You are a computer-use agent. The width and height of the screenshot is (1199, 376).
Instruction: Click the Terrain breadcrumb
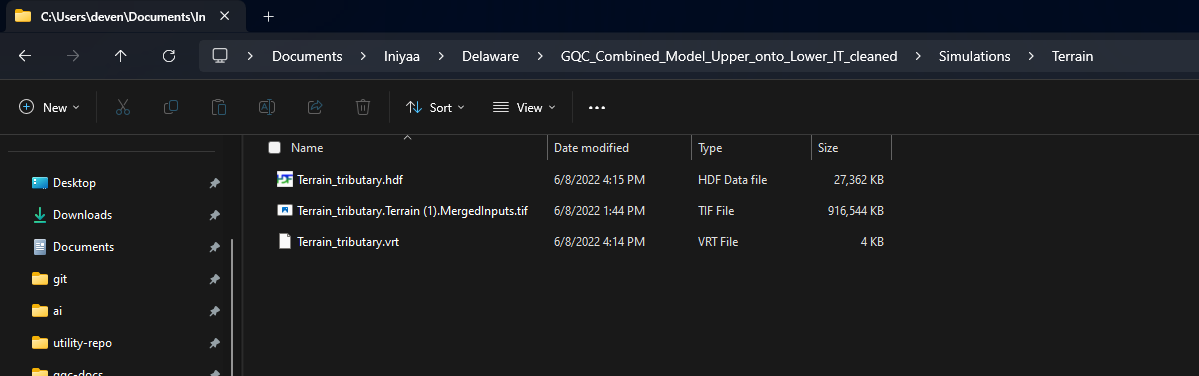[x=1073, y=57]
